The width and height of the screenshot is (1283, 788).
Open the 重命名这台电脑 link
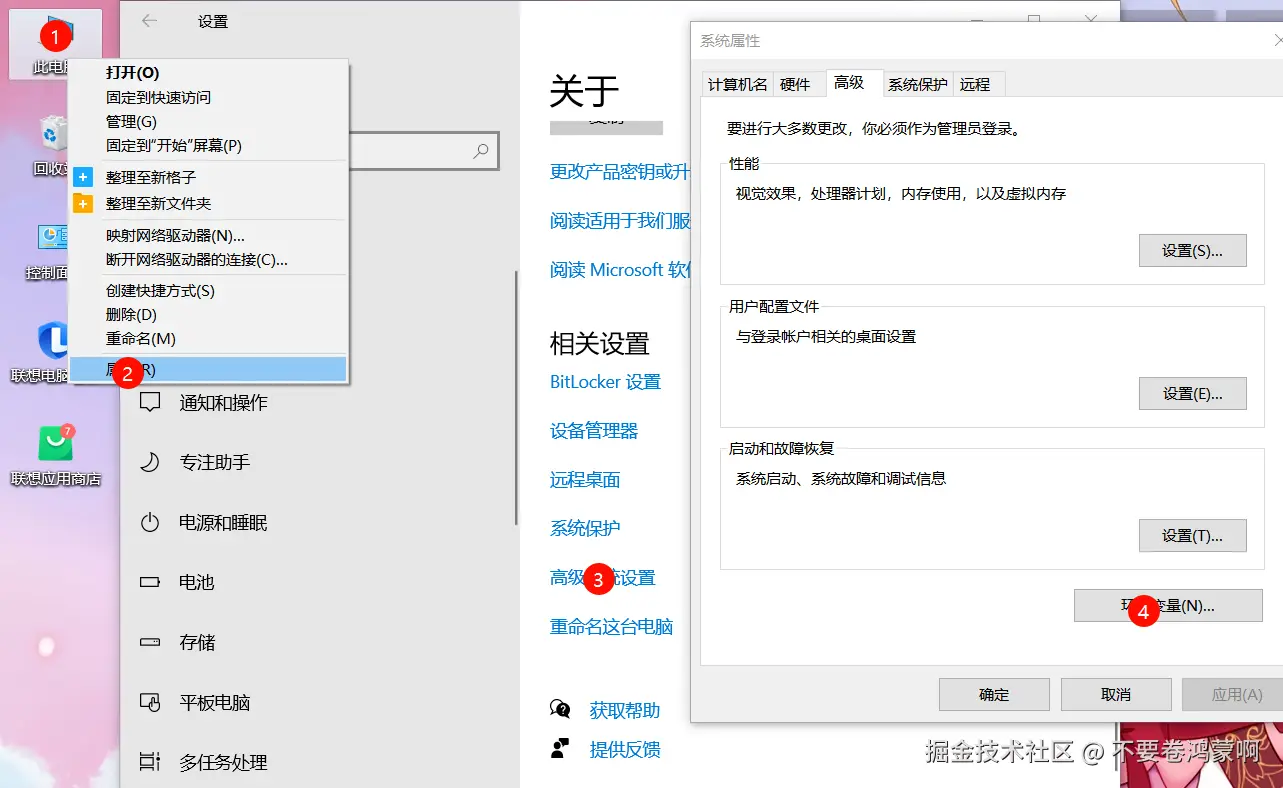(x=611, y=627)
